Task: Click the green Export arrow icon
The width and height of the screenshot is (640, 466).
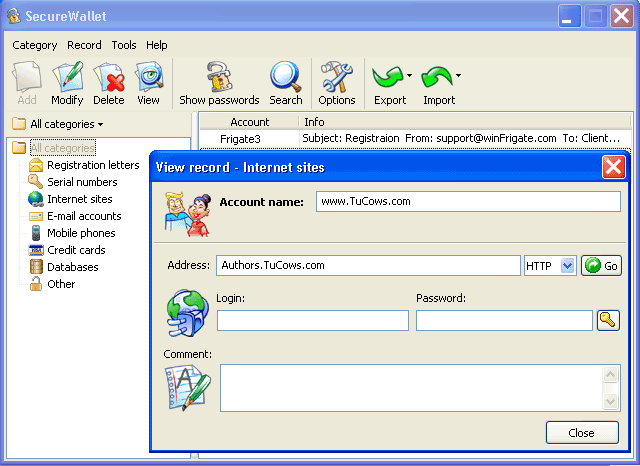Action: point(387,77)
